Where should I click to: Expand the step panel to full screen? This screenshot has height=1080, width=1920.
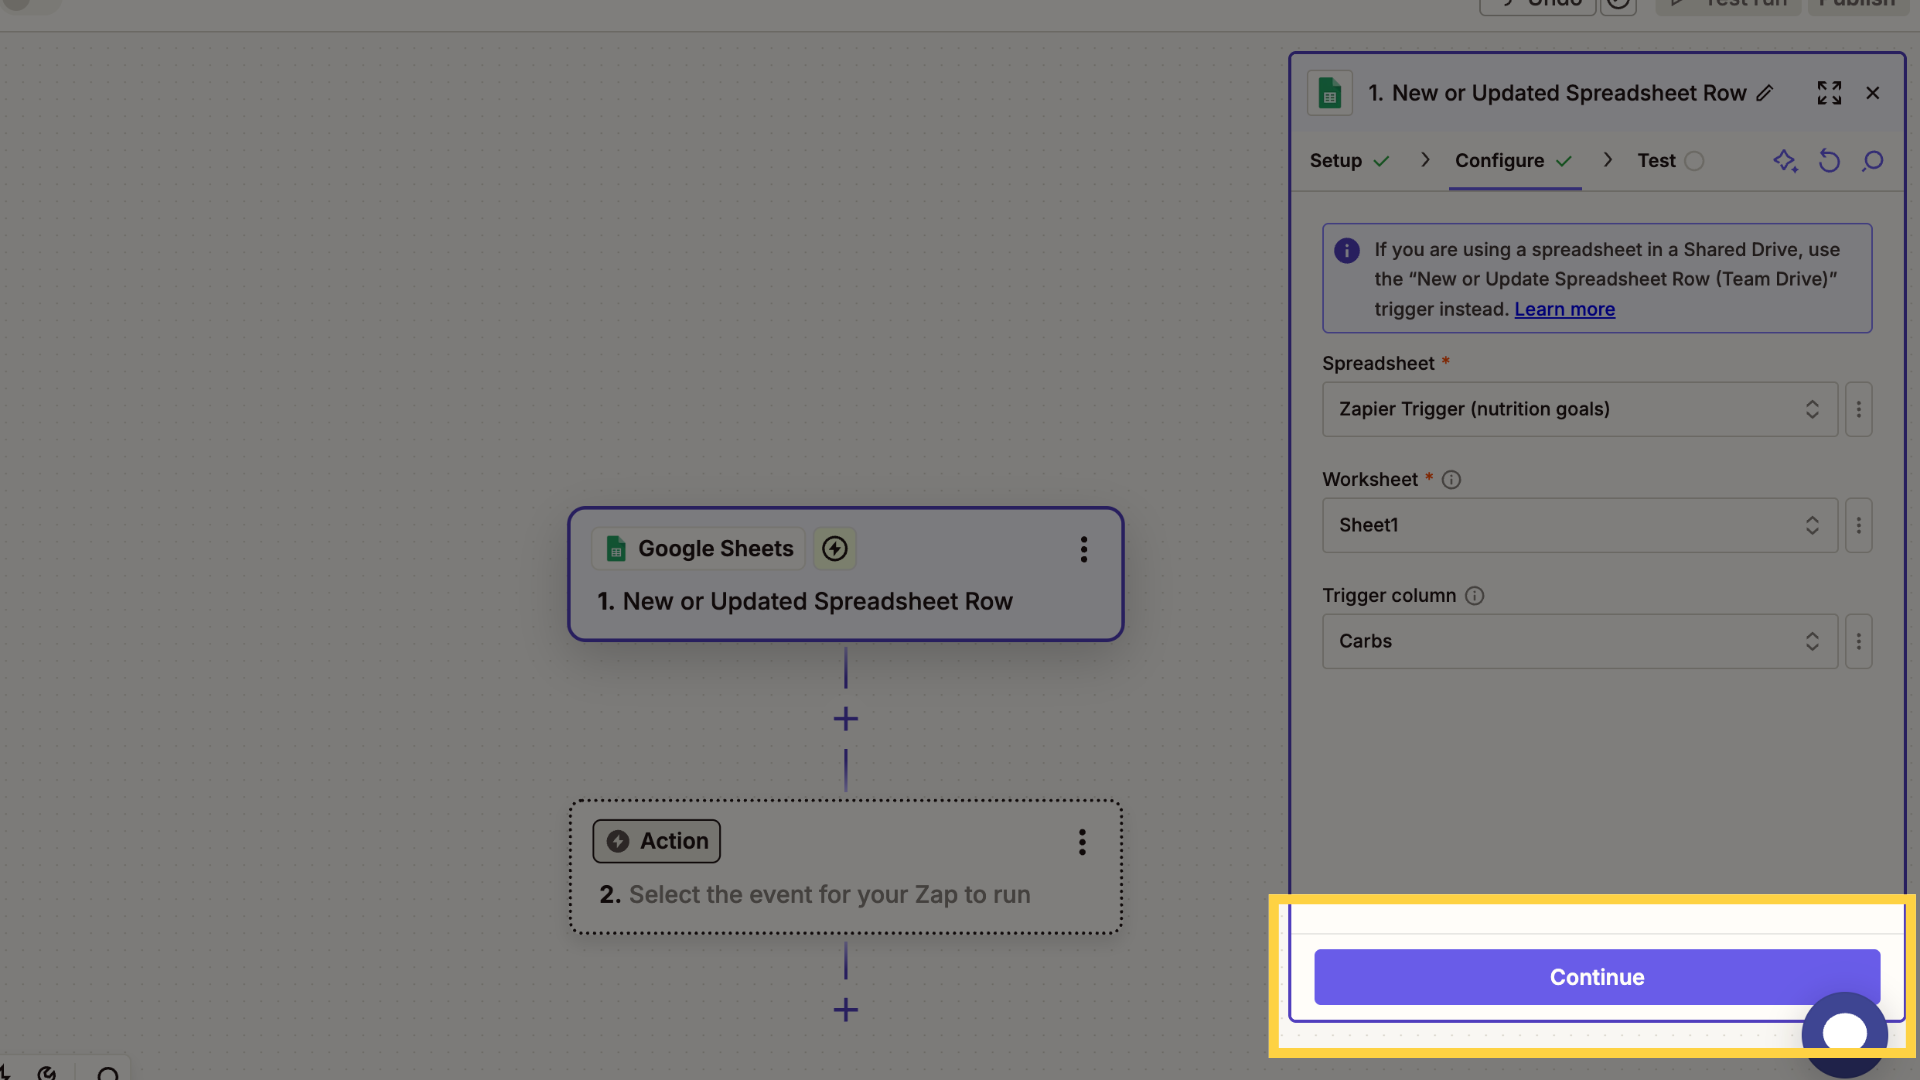point(1829,93)
